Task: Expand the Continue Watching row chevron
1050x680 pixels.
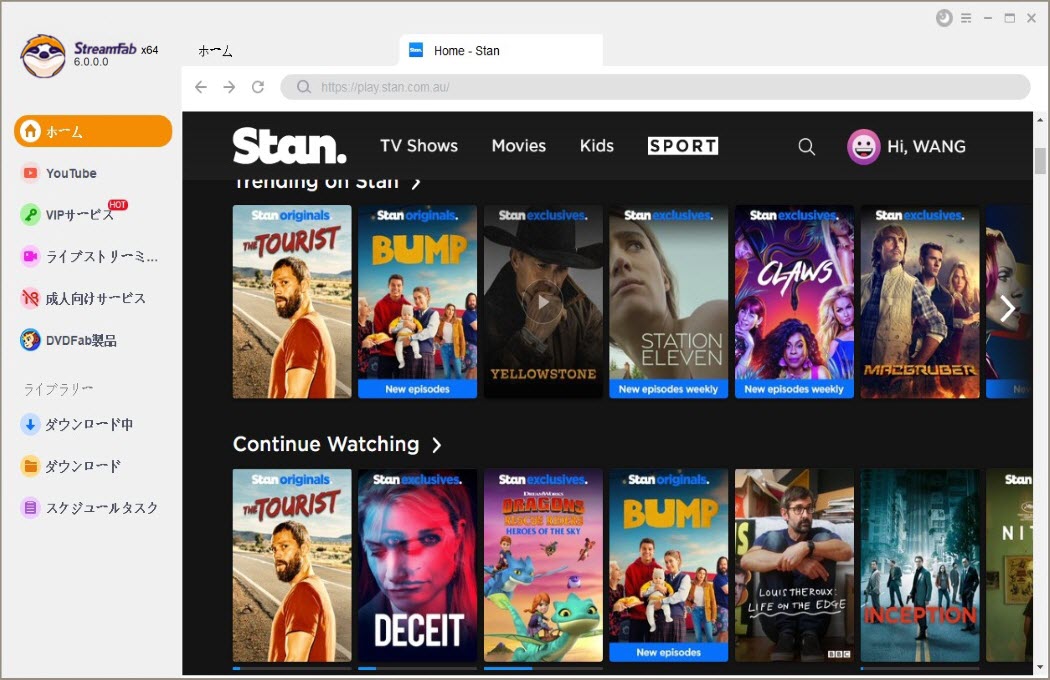Action: pyautogui.click(x=437, y=445)
